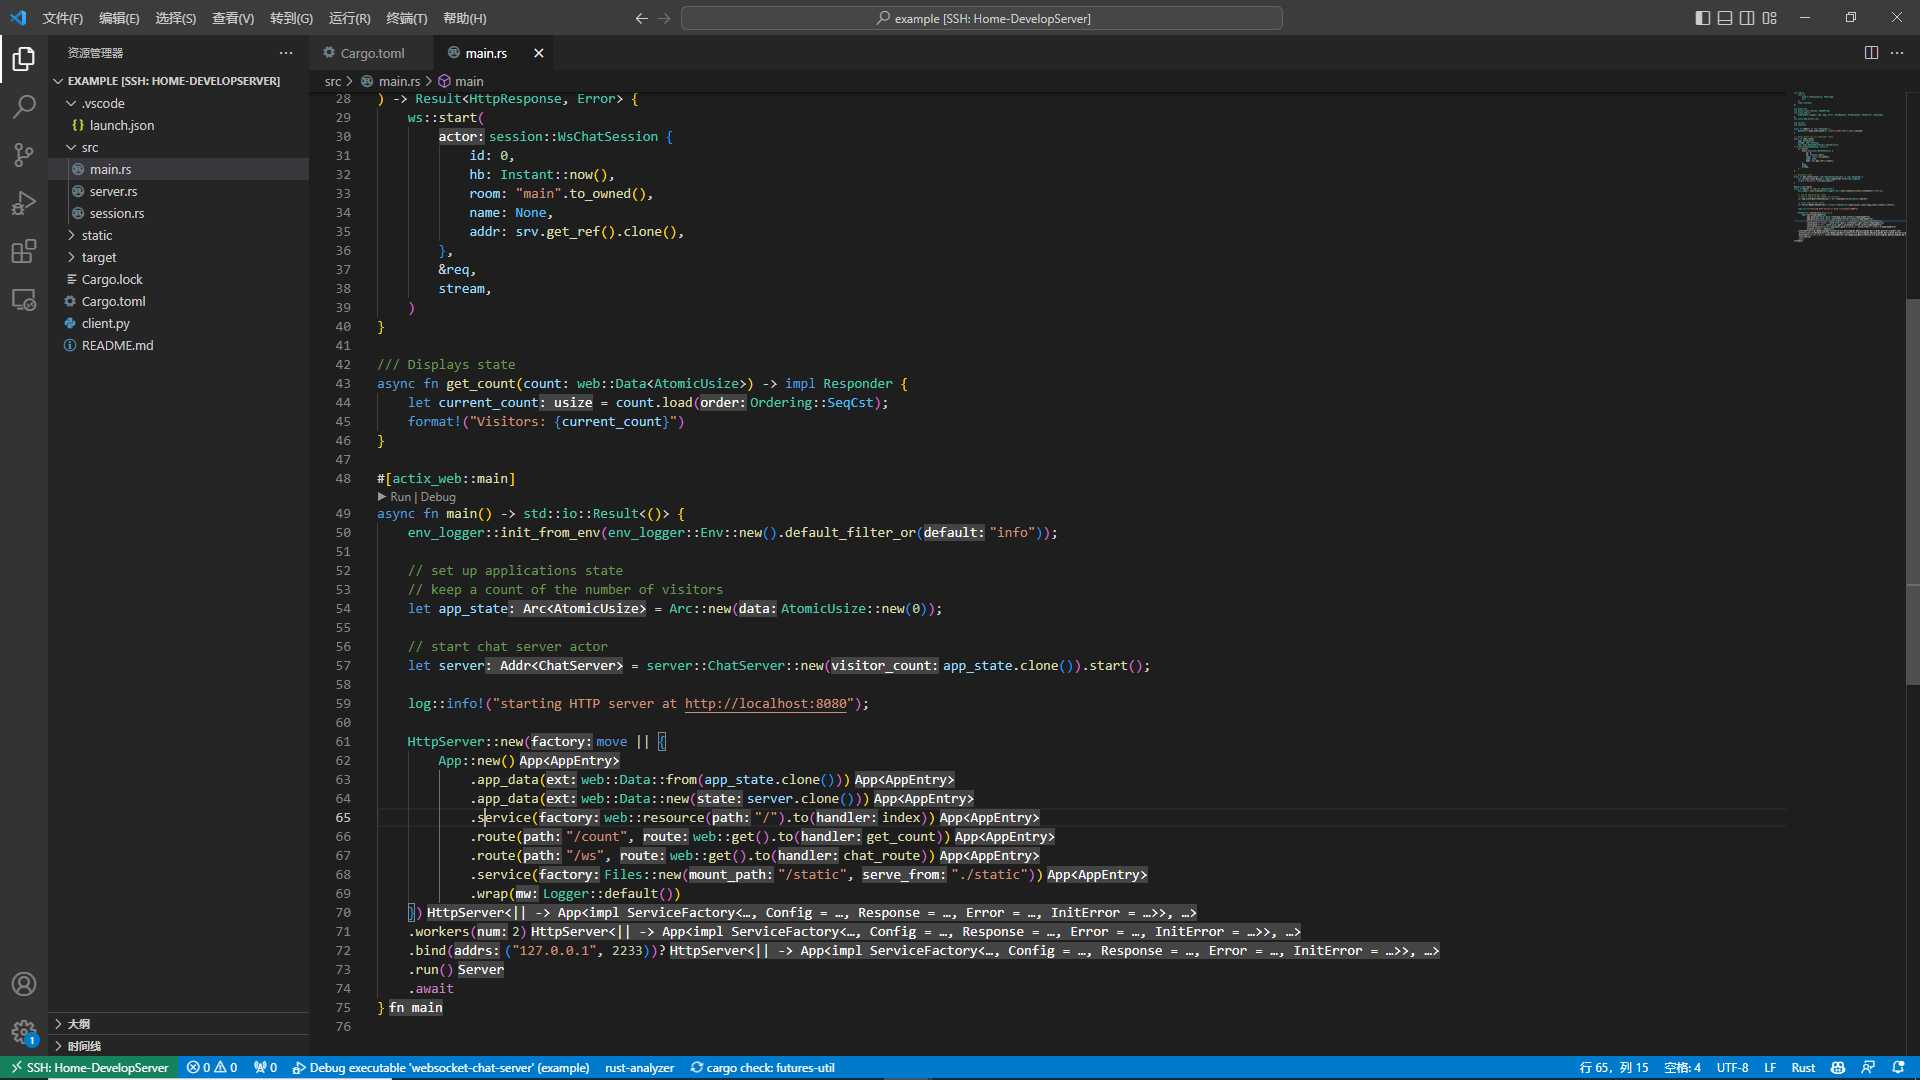Click SSH: Home-DevelopServer status bar button

coord(90,1068)
